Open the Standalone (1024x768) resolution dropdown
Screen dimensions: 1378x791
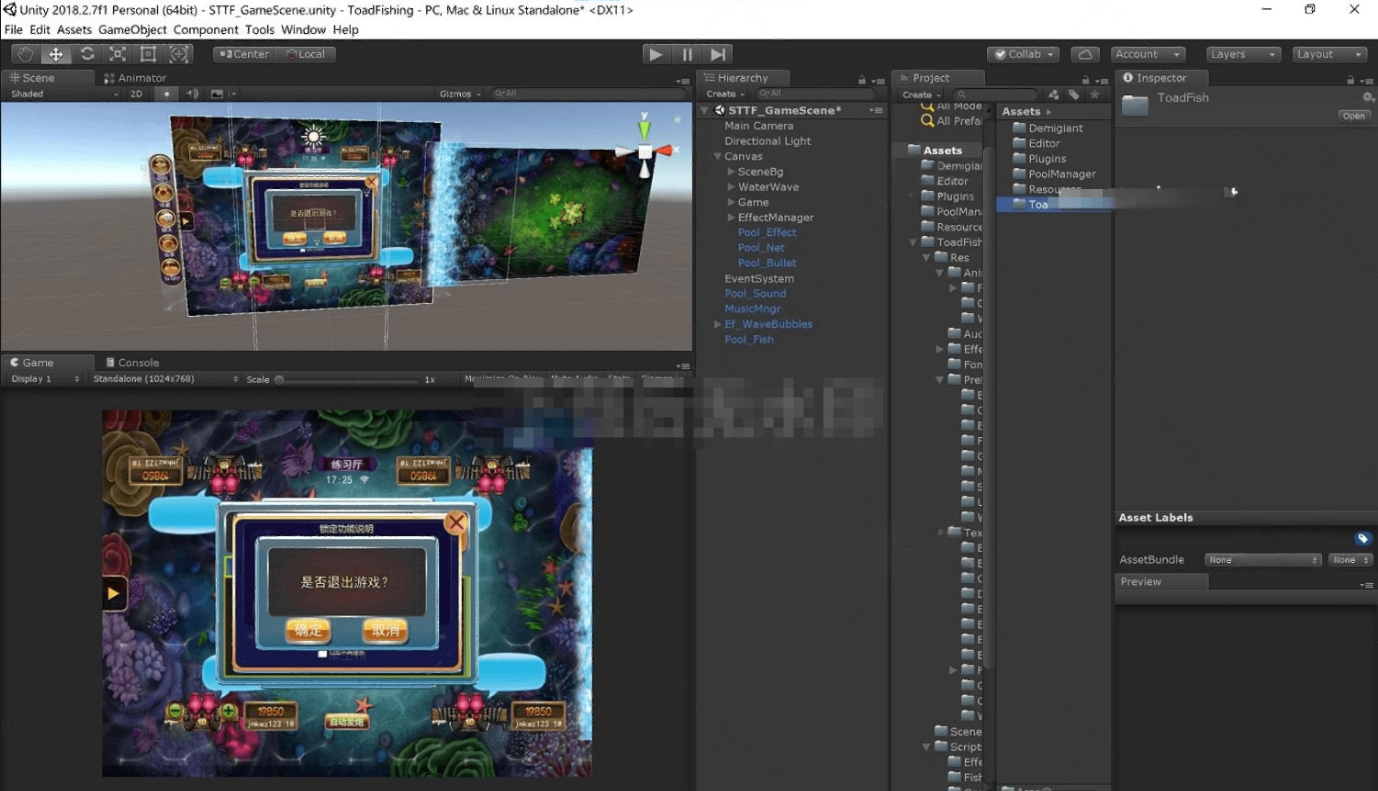coord(164,379)
